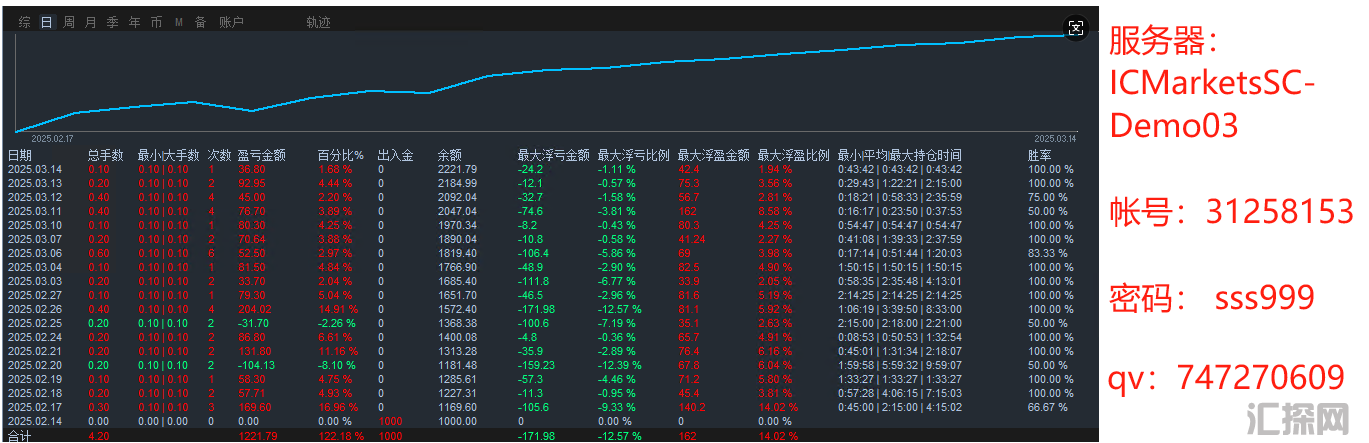This screenshot has width=1369, height=443.
Task: Switch to 月 monthly view
Action: click(91, 22)
